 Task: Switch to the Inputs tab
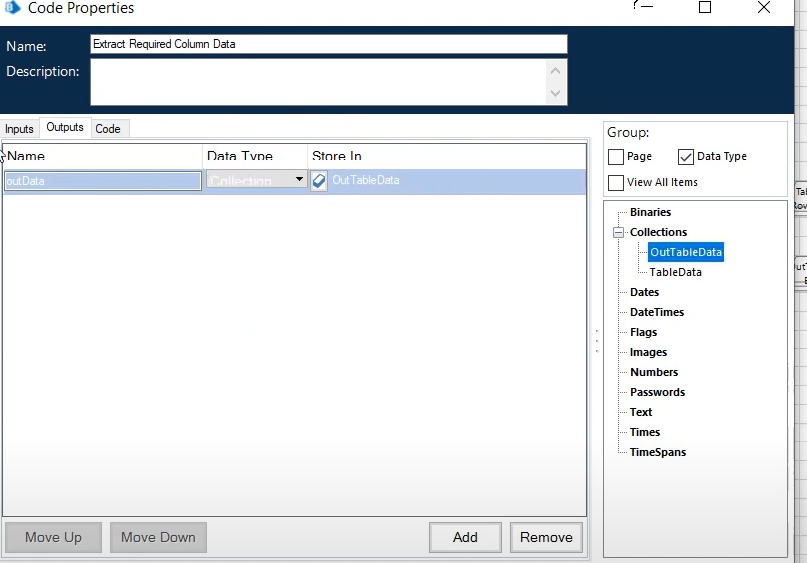pos(19,129)
